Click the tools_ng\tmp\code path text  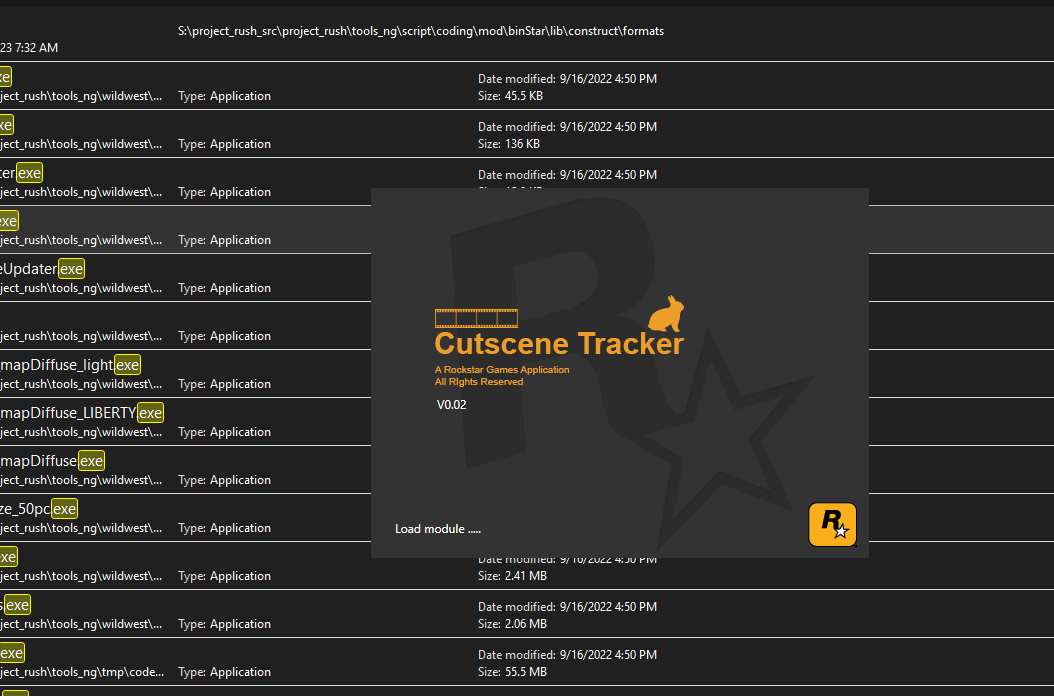click(81, 672)
